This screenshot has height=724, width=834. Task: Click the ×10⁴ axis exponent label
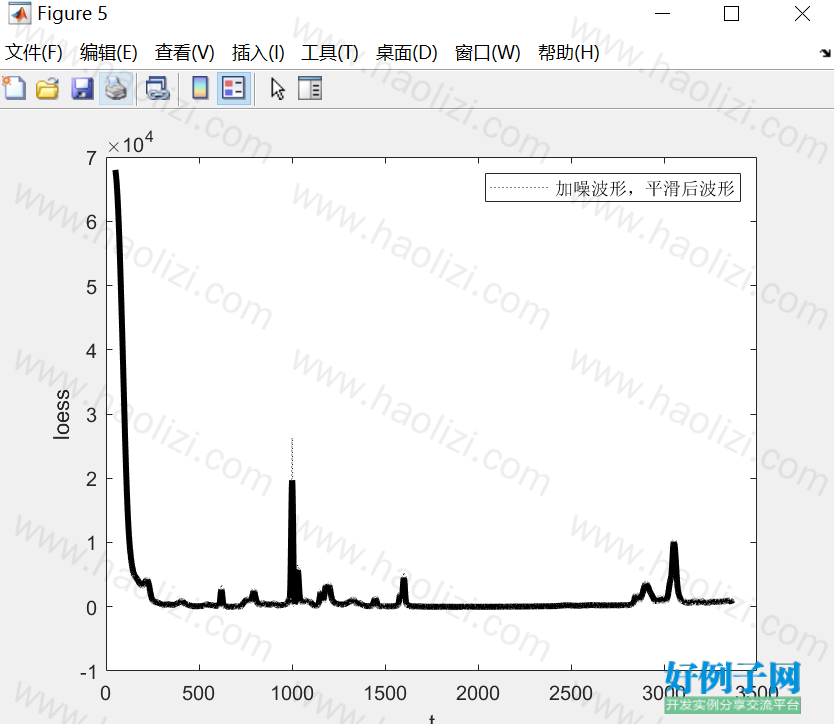tap(130, 143)
